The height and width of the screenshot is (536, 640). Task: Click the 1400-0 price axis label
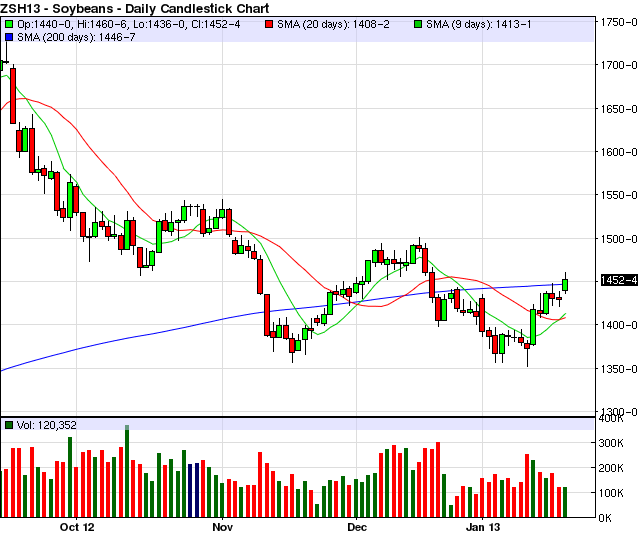click(x=619, y=325)
